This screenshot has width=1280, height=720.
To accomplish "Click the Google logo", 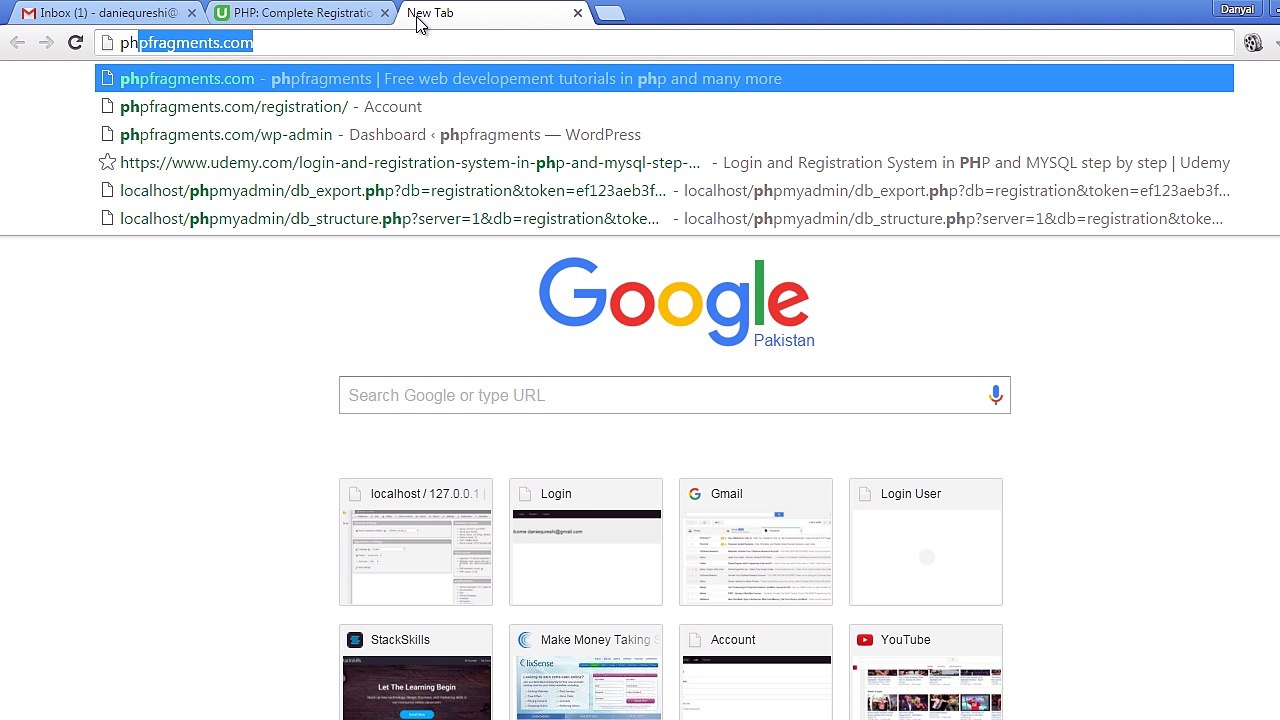I will coord(674,300).
